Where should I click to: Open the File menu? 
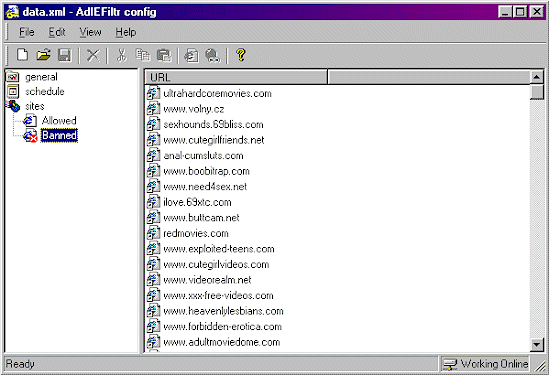pos(27,32)
